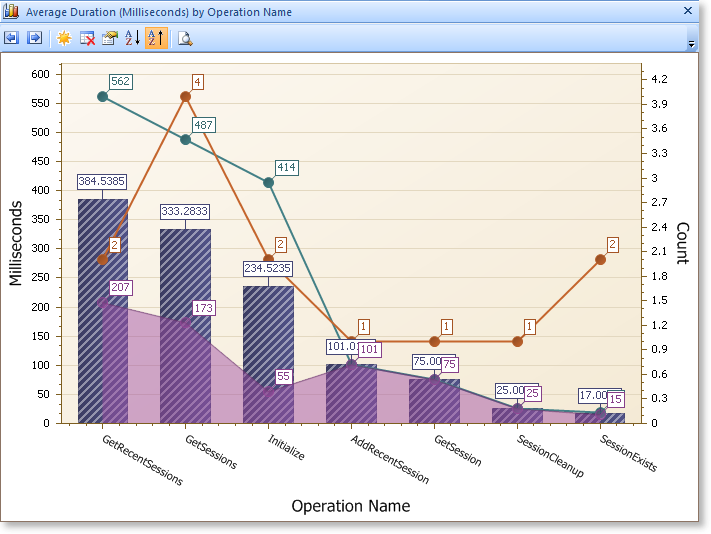Click the AddRecentSession axis label
The image size is (711, 534).
pyautogui.click(x=388, y=459)
